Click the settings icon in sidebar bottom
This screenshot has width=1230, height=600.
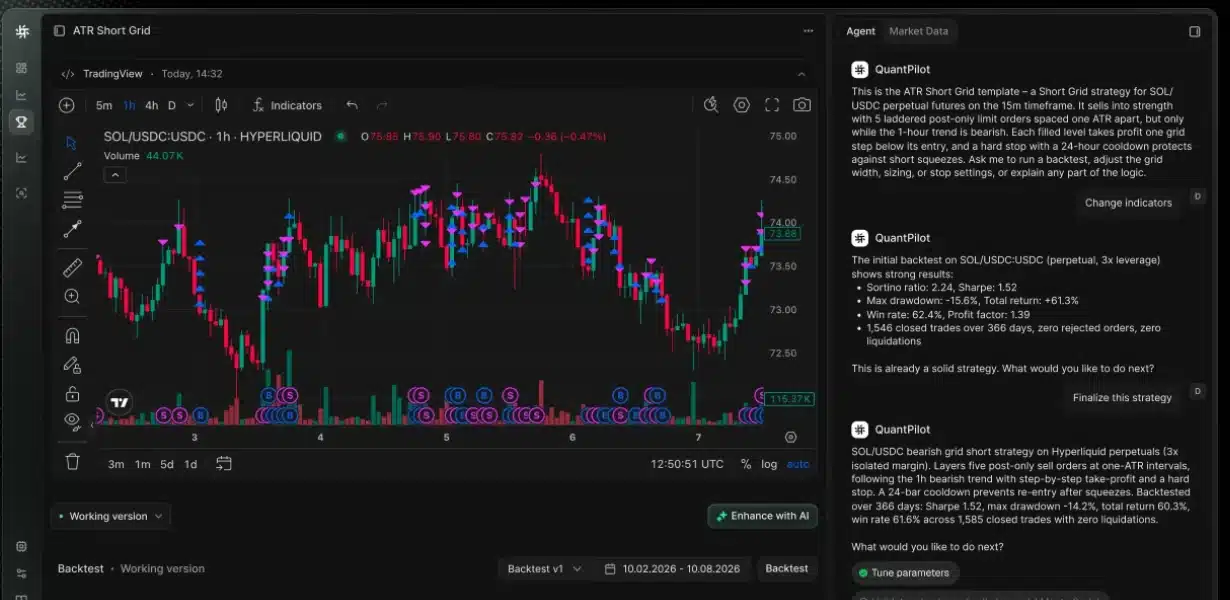21,547
